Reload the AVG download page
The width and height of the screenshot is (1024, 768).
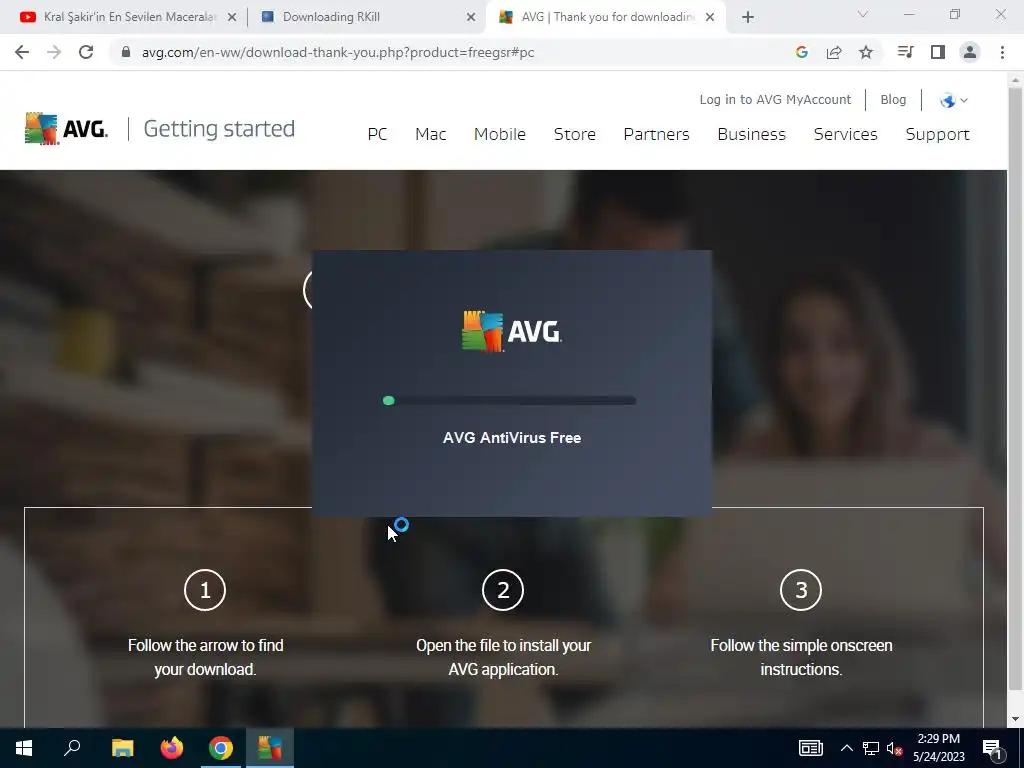click(x=86, y=52)
